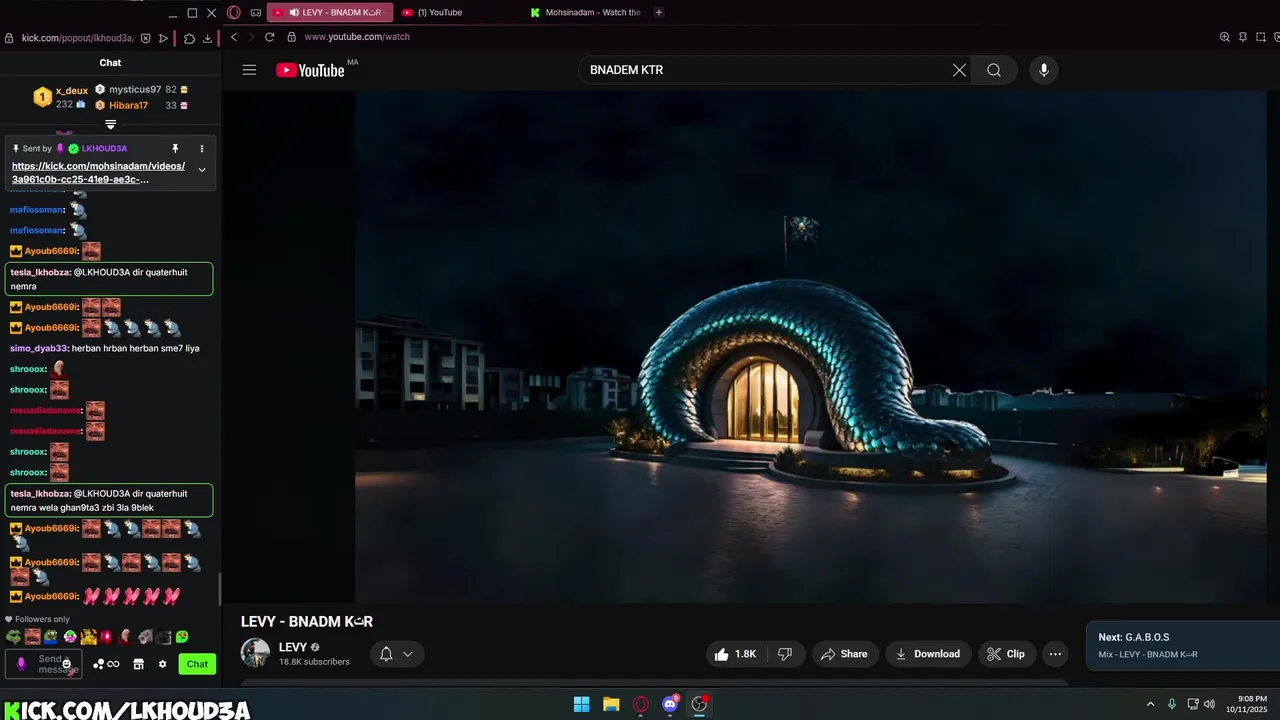Open Kick chat settings gear
The width and height of the screenshot is (1280, 720).
tap(162, 664)
